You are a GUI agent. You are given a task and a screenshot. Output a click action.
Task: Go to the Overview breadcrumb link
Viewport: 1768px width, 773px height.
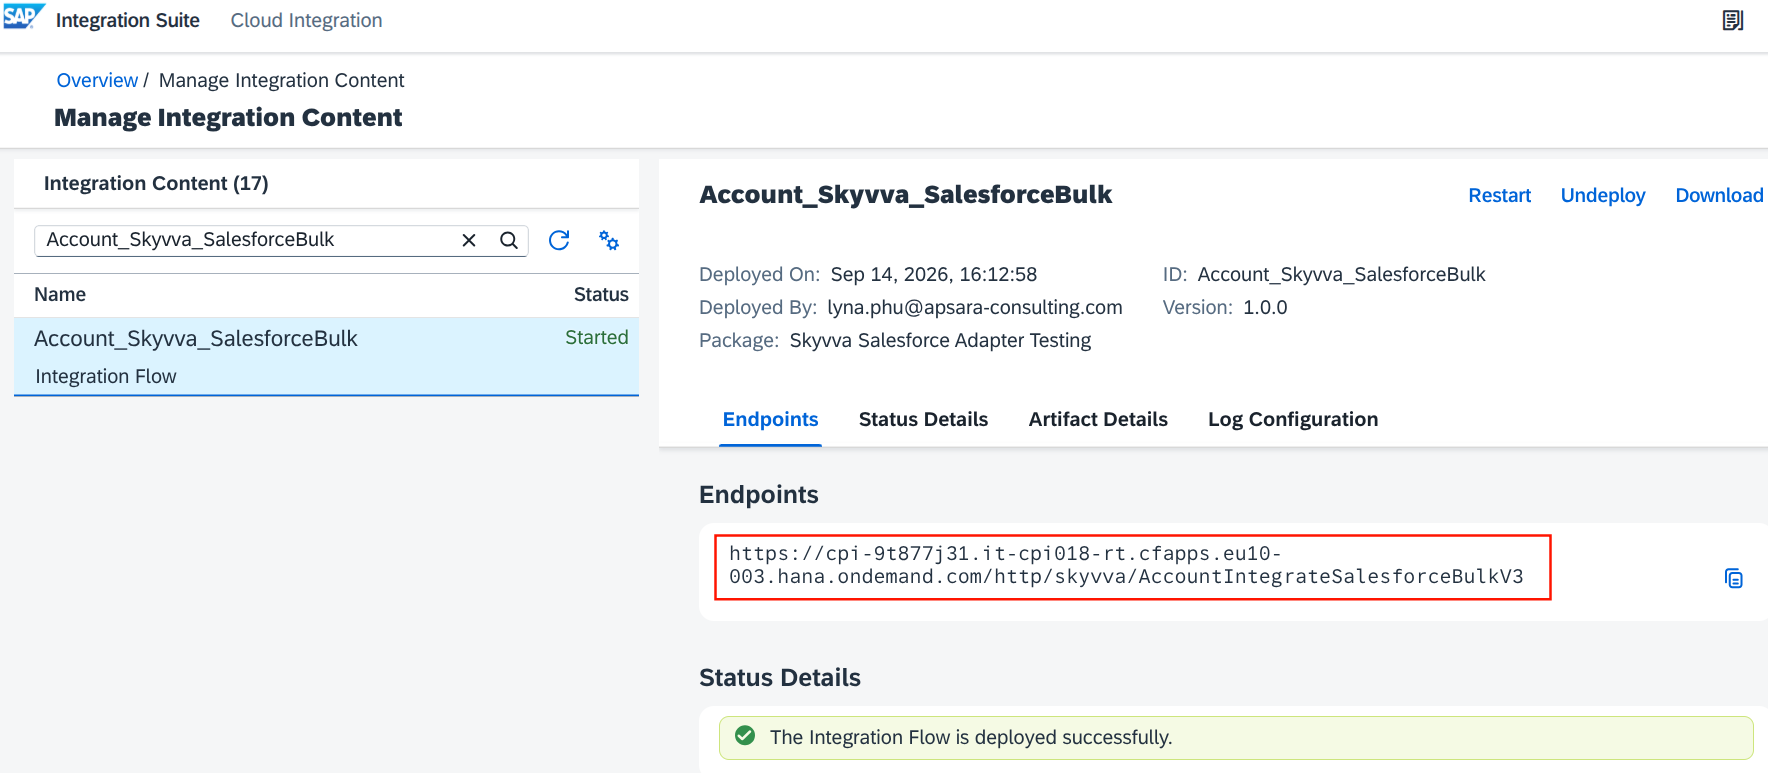pyautogui.click(x=97, y=80)
